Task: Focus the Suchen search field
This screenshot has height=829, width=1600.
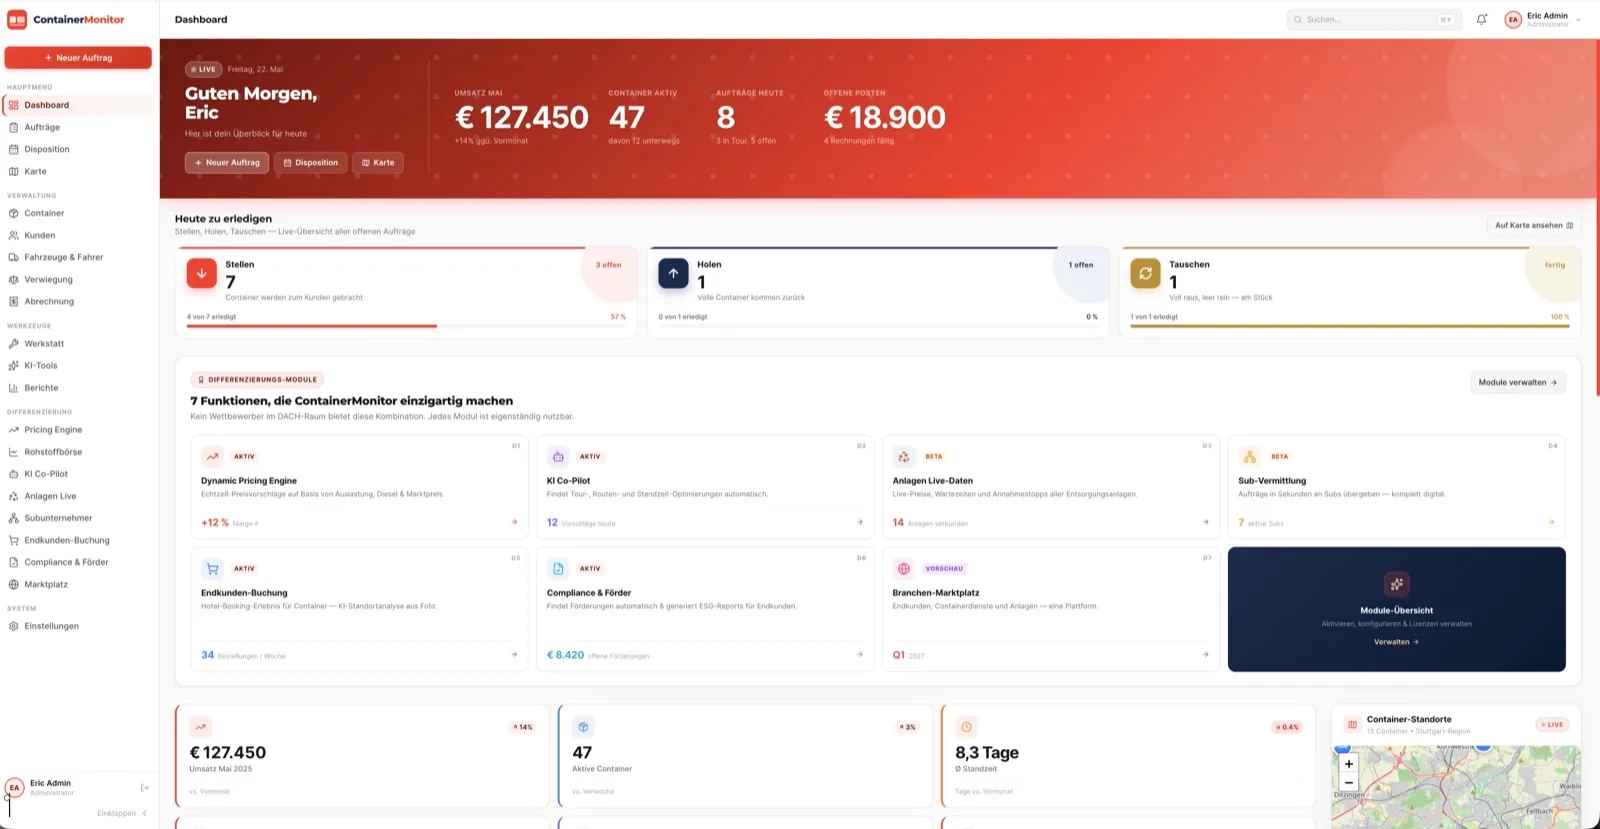Action: click(x=1374, y=19)
